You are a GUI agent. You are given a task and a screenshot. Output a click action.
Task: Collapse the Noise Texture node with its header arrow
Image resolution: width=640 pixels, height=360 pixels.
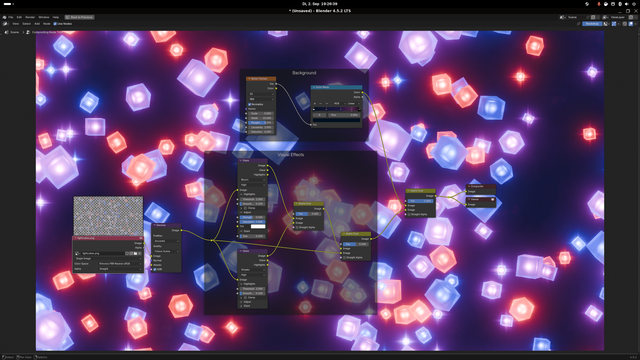[249, 79]
